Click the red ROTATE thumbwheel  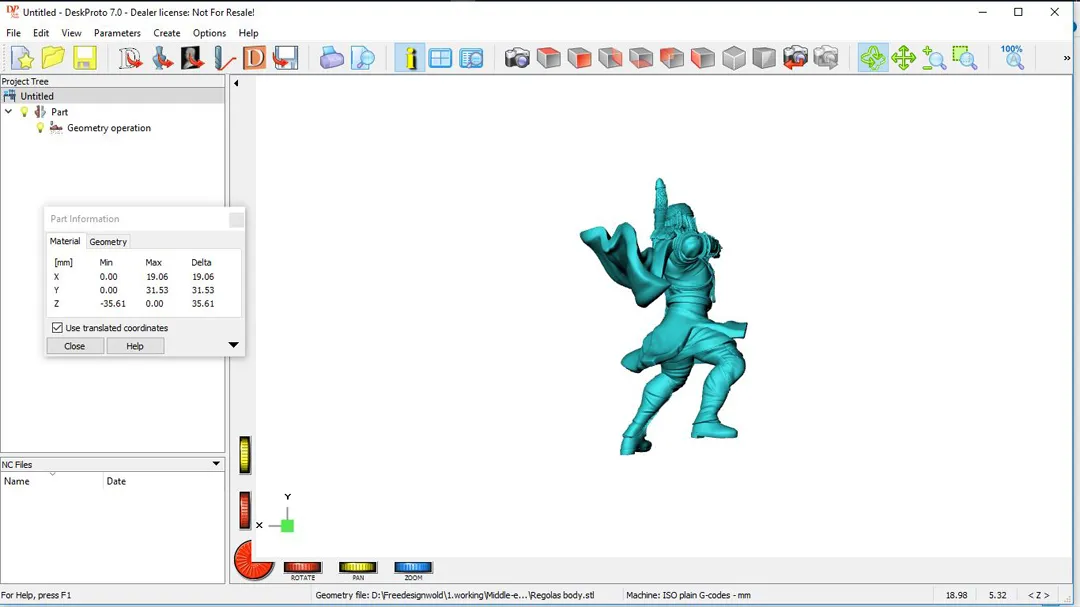[302, 567]
